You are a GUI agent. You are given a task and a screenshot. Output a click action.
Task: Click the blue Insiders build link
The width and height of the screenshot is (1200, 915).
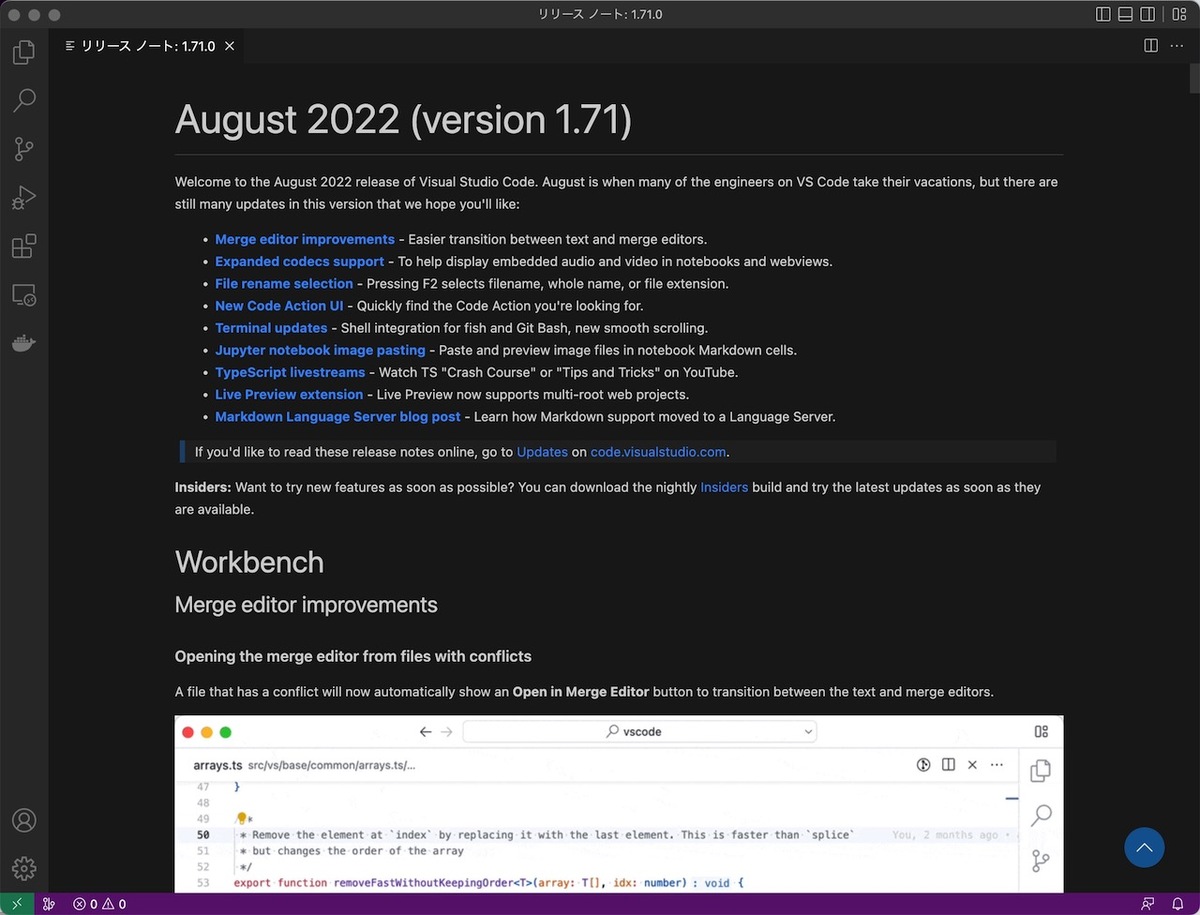click(724, 487)
